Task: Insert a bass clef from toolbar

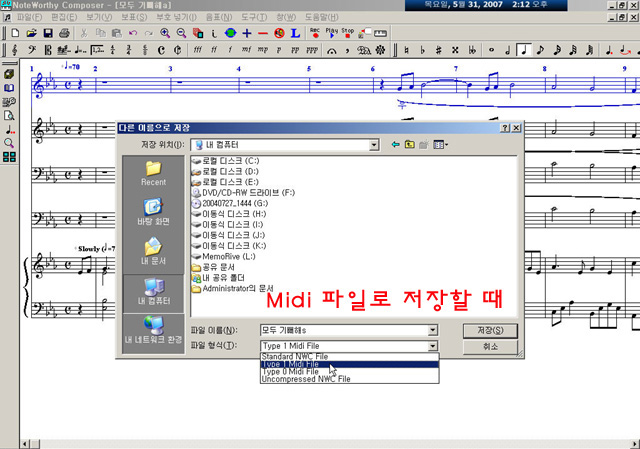Action: pos(31,50)
